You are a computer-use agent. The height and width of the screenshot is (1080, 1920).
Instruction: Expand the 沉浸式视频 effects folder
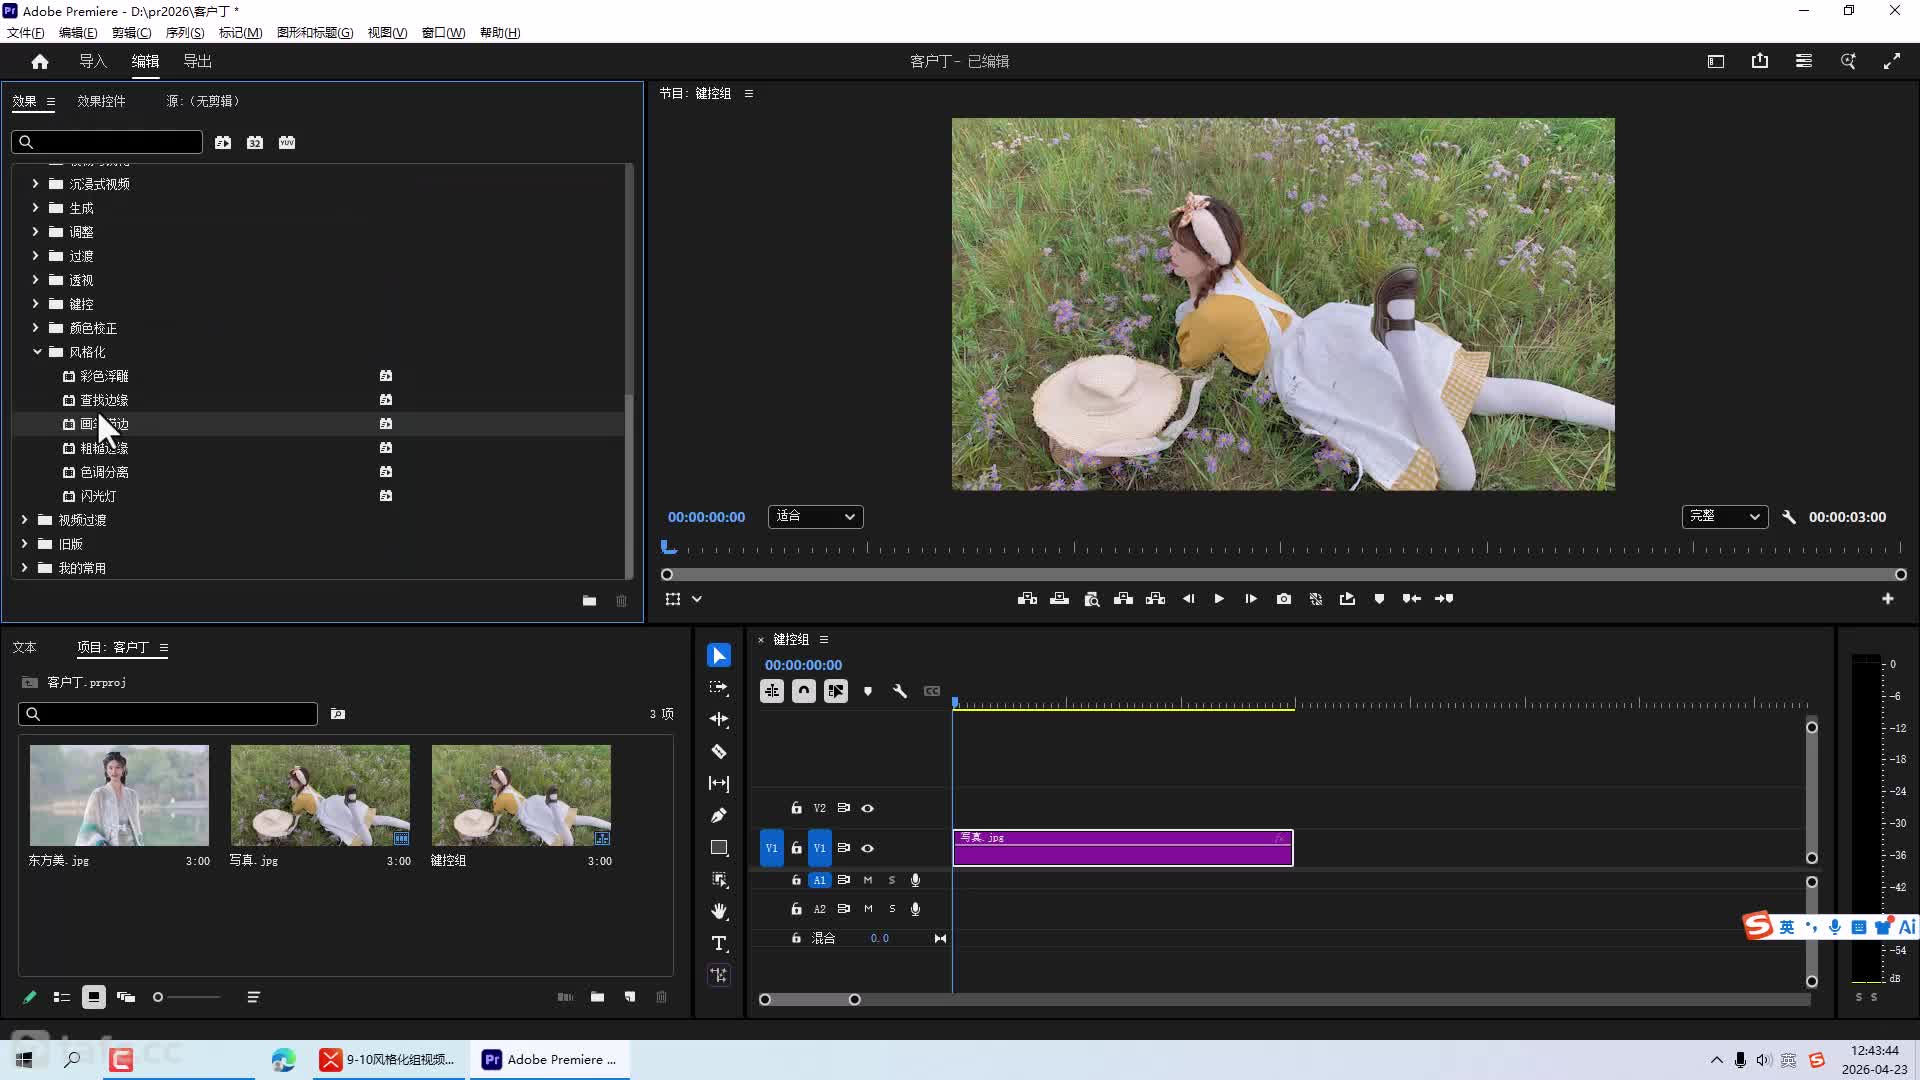[x=35, y=184]
